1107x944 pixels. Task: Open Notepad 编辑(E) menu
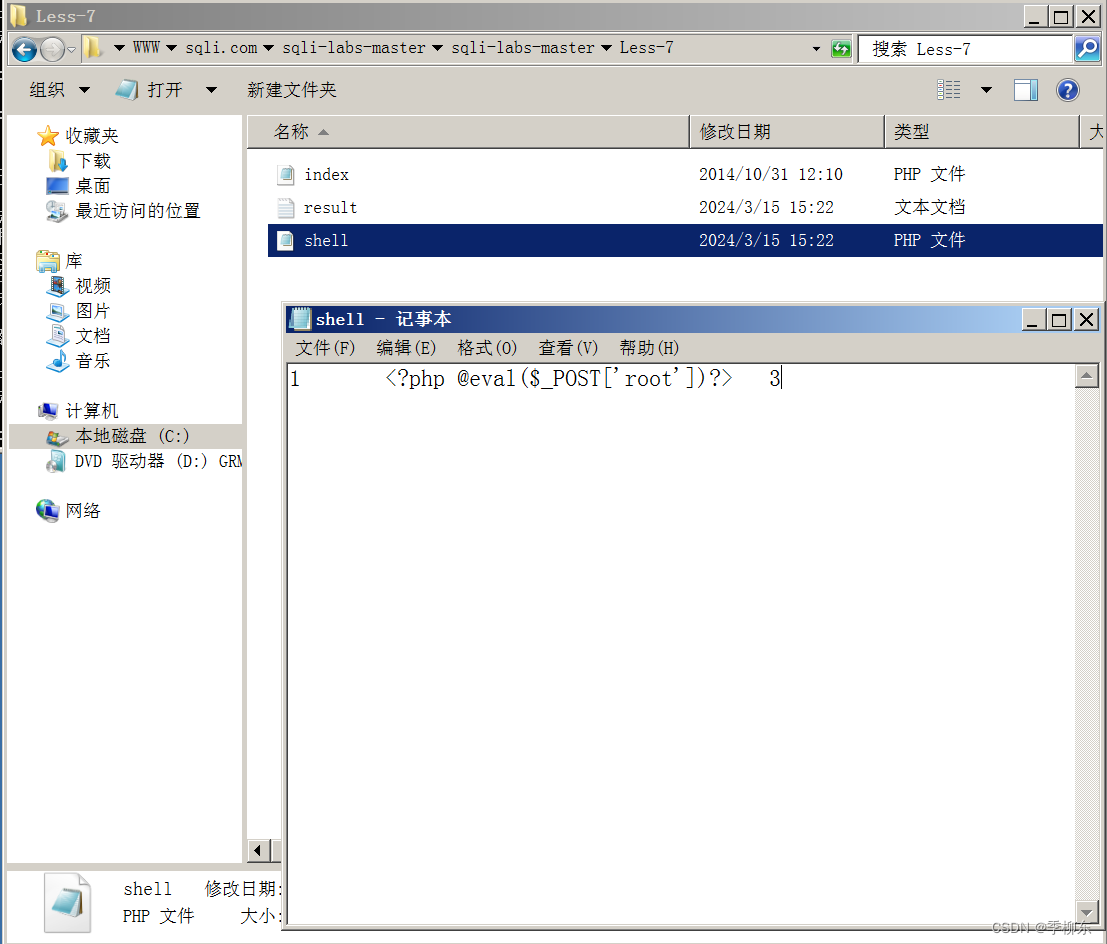click(x=406, y=348)
